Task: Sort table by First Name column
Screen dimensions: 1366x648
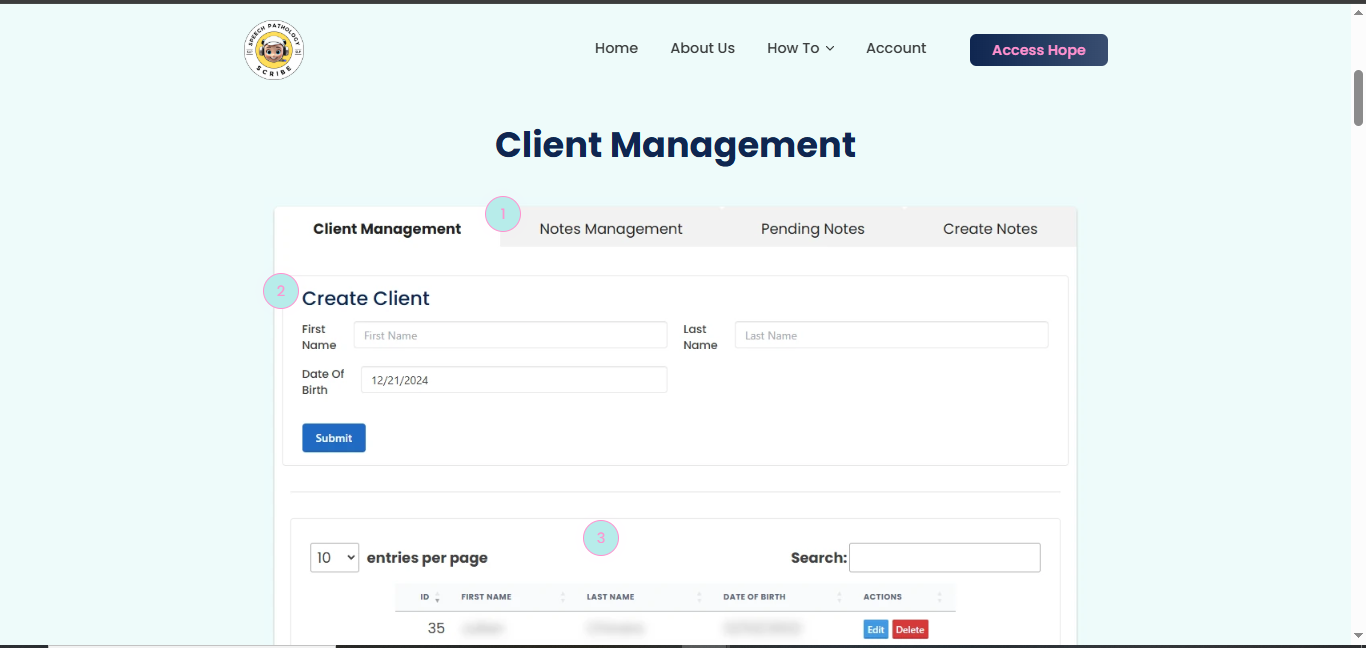Action: point(487,597)
